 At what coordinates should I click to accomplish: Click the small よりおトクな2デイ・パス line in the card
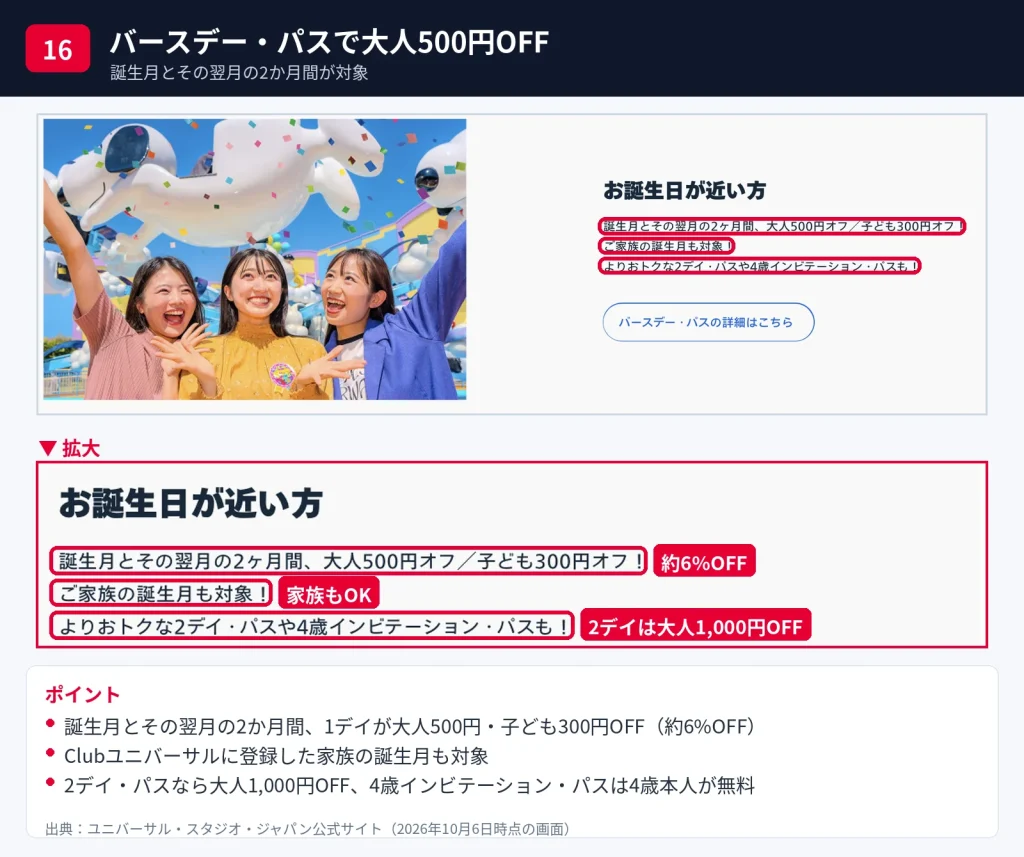coord(760,266)
